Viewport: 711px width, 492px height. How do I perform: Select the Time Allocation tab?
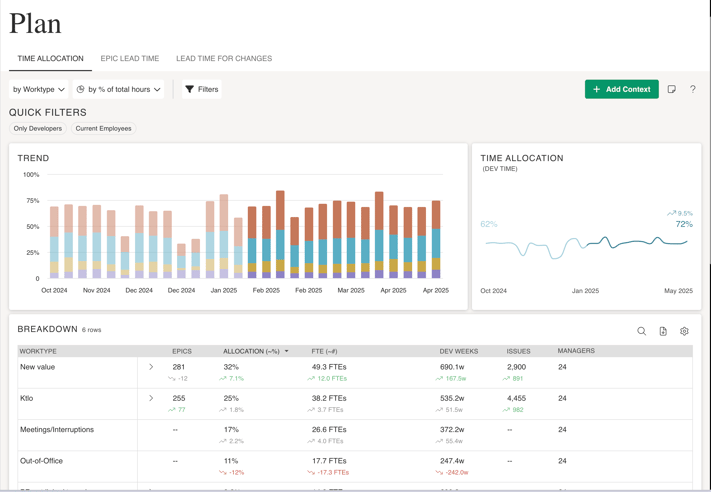(x=50, y=59)
